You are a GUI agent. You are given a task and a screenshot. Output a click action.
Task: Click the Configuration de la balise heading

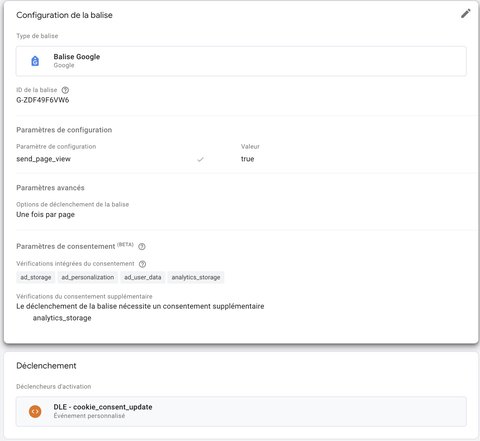pos(64,15)
